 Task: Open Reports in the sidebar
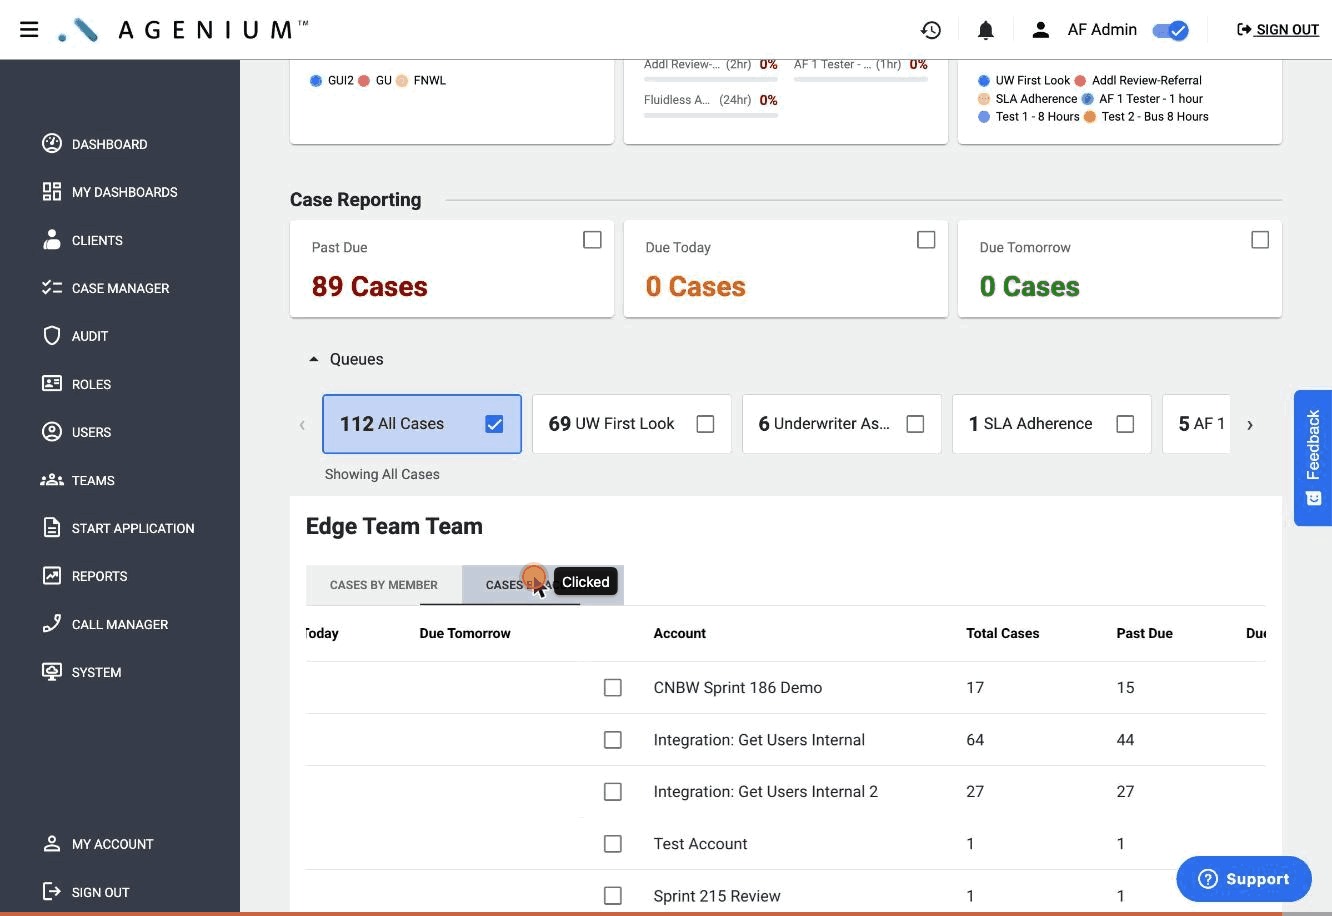[99, 576]
